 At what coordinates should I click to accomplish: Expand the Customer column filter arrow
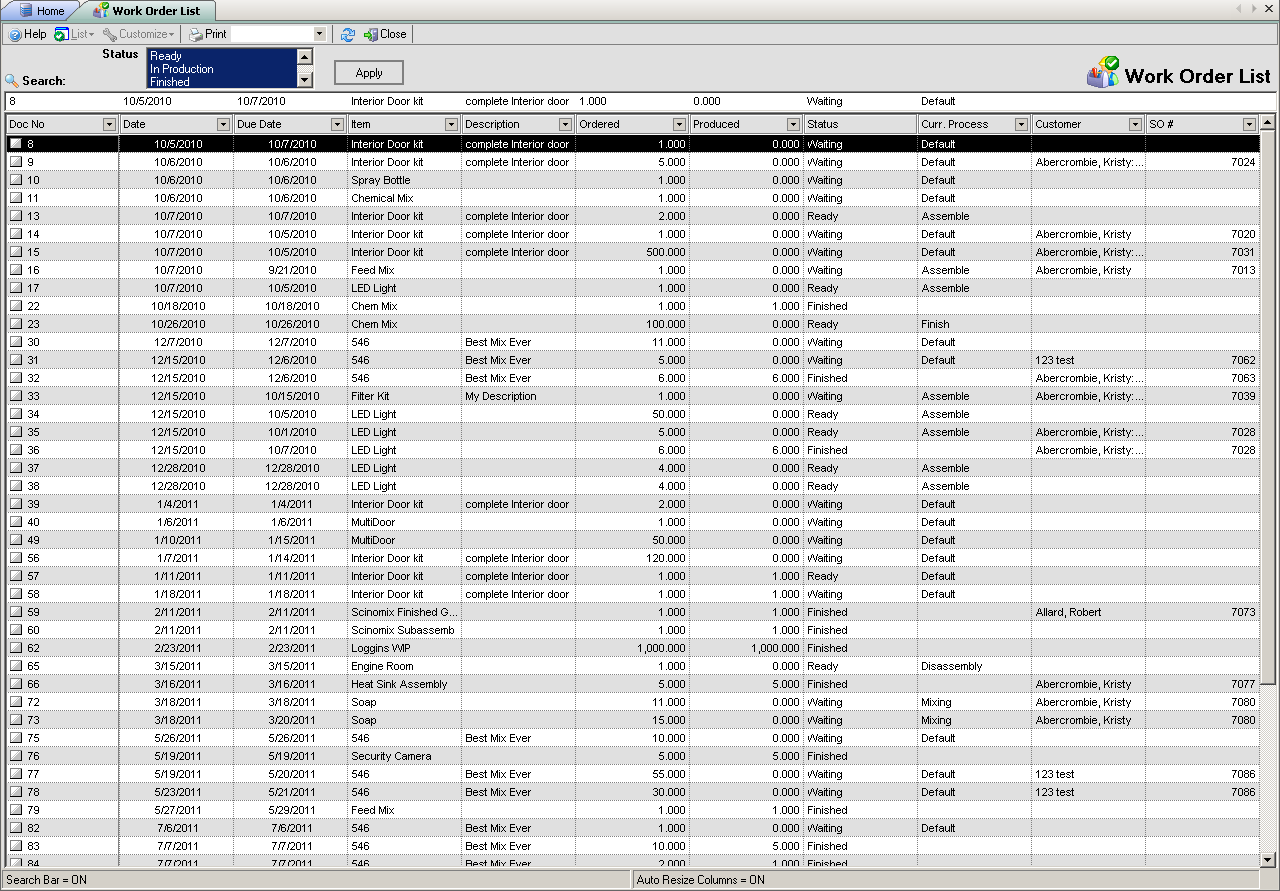[1135, 124]
